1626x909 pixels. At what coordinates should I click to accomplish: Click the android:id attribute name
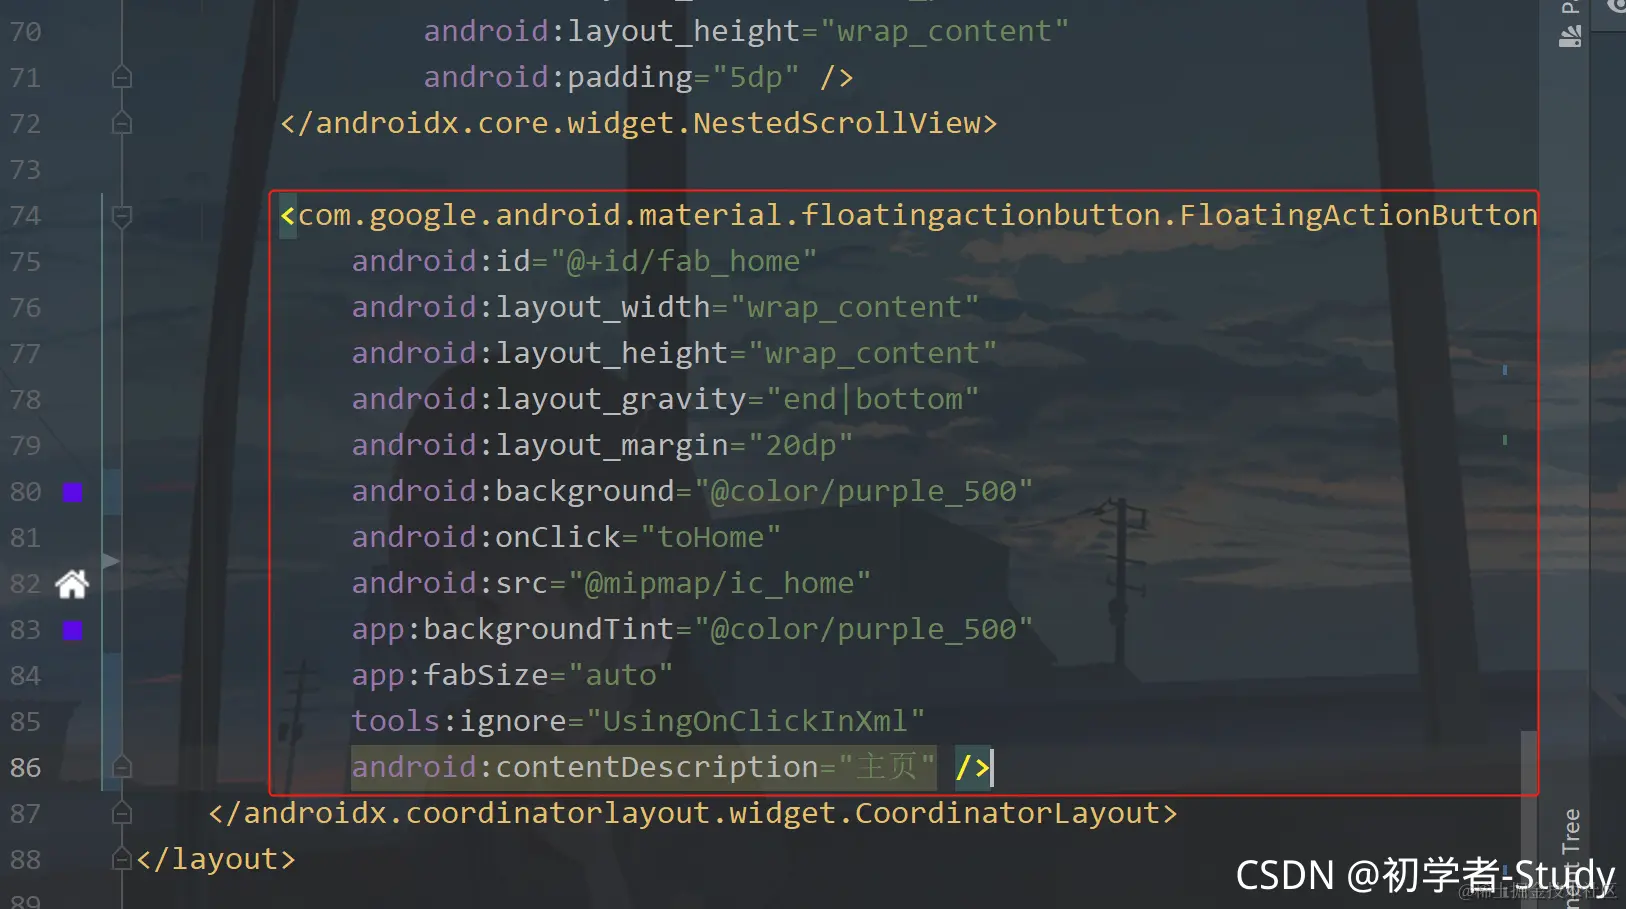441,262
